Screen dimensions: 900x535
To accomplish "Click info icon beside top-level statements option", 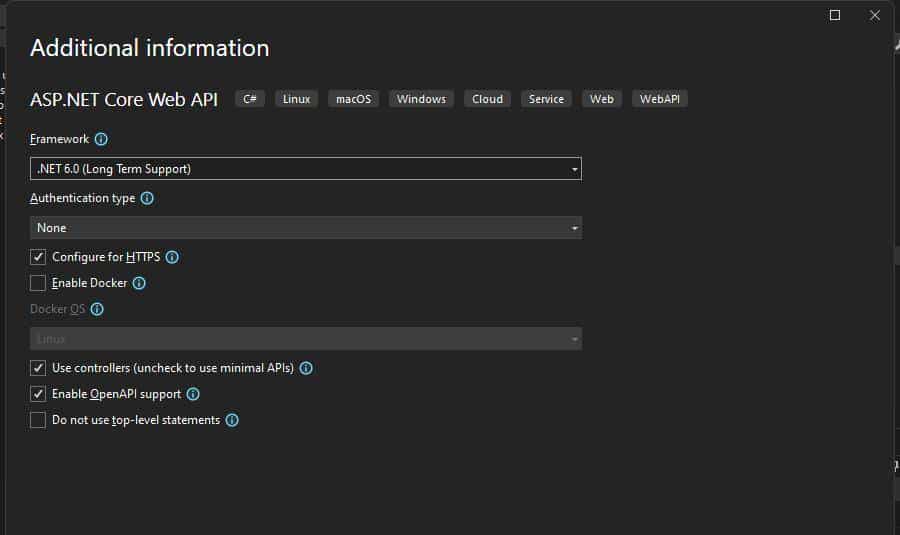I will point(232,420).
